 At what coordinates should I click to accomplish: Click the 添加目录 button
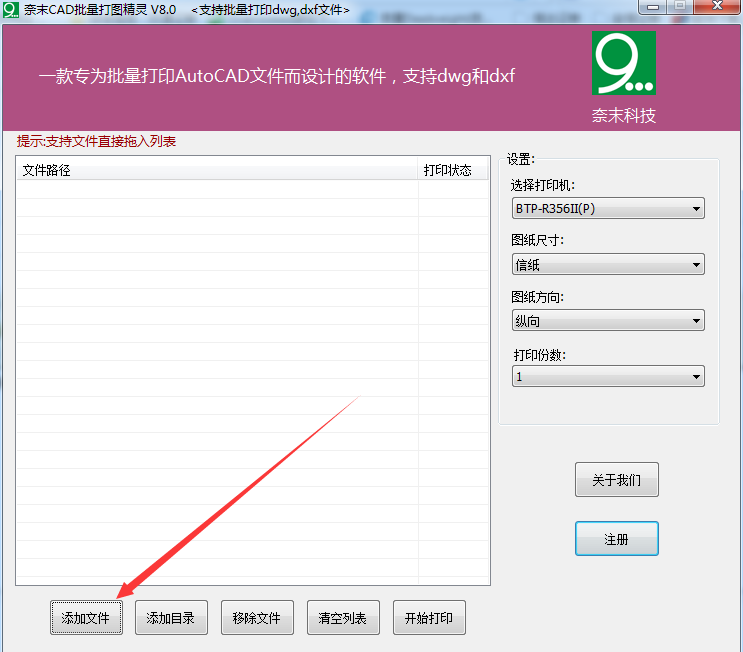[x=171, y=617]
